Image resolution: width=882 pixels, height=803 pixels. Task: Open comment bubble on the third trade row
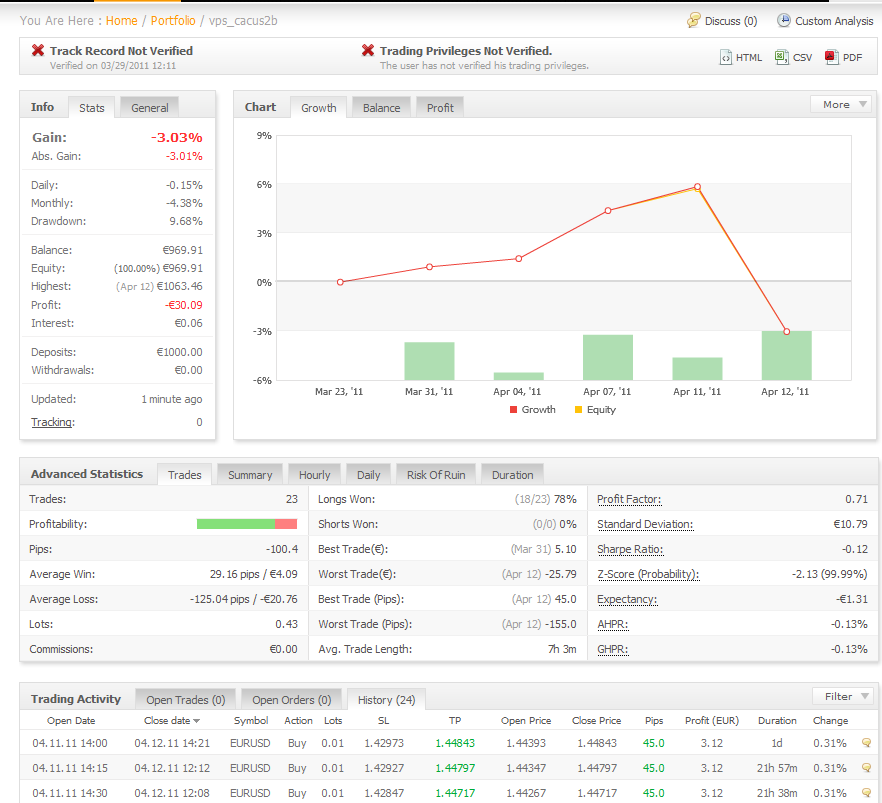pyautogui.click(x=867, y=793)
